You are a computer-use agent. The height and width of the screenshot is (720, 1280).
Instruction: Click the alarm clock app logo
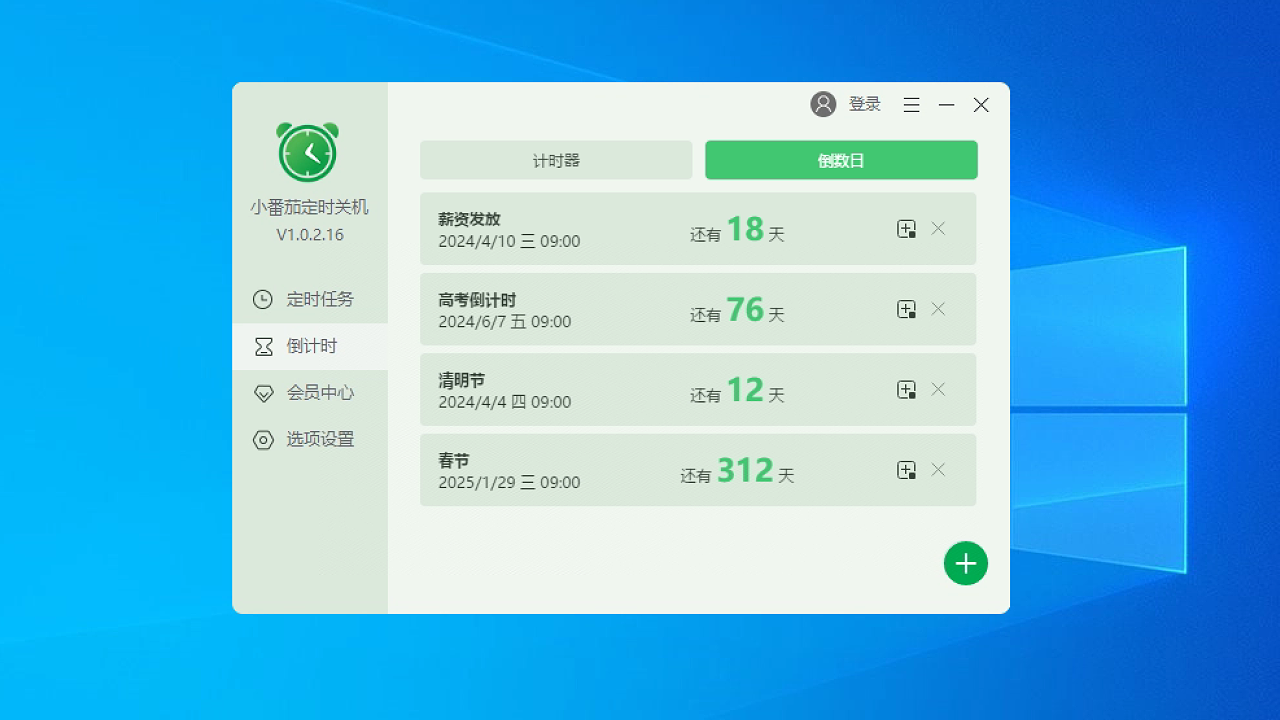pyautogui.click(x=308, y=152)
